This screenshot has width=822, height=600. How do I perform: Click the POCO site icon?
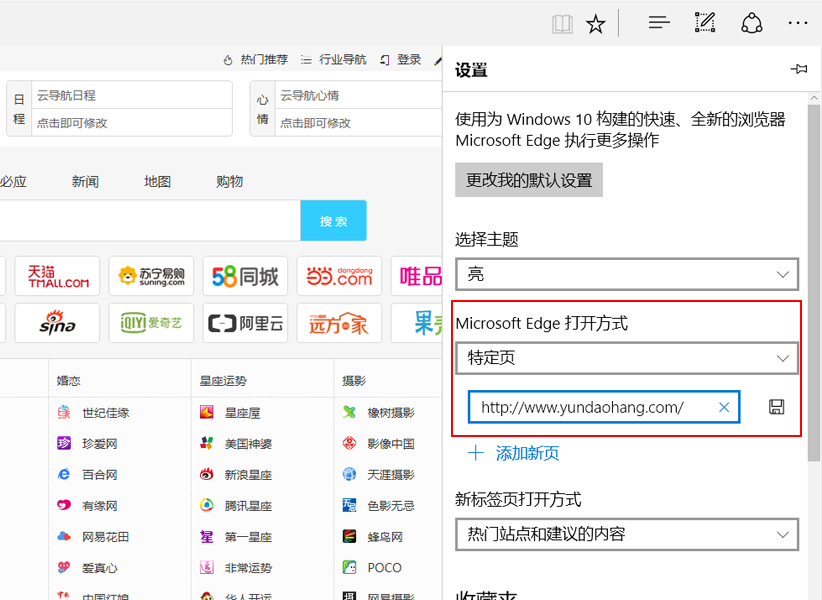[349, 567]
